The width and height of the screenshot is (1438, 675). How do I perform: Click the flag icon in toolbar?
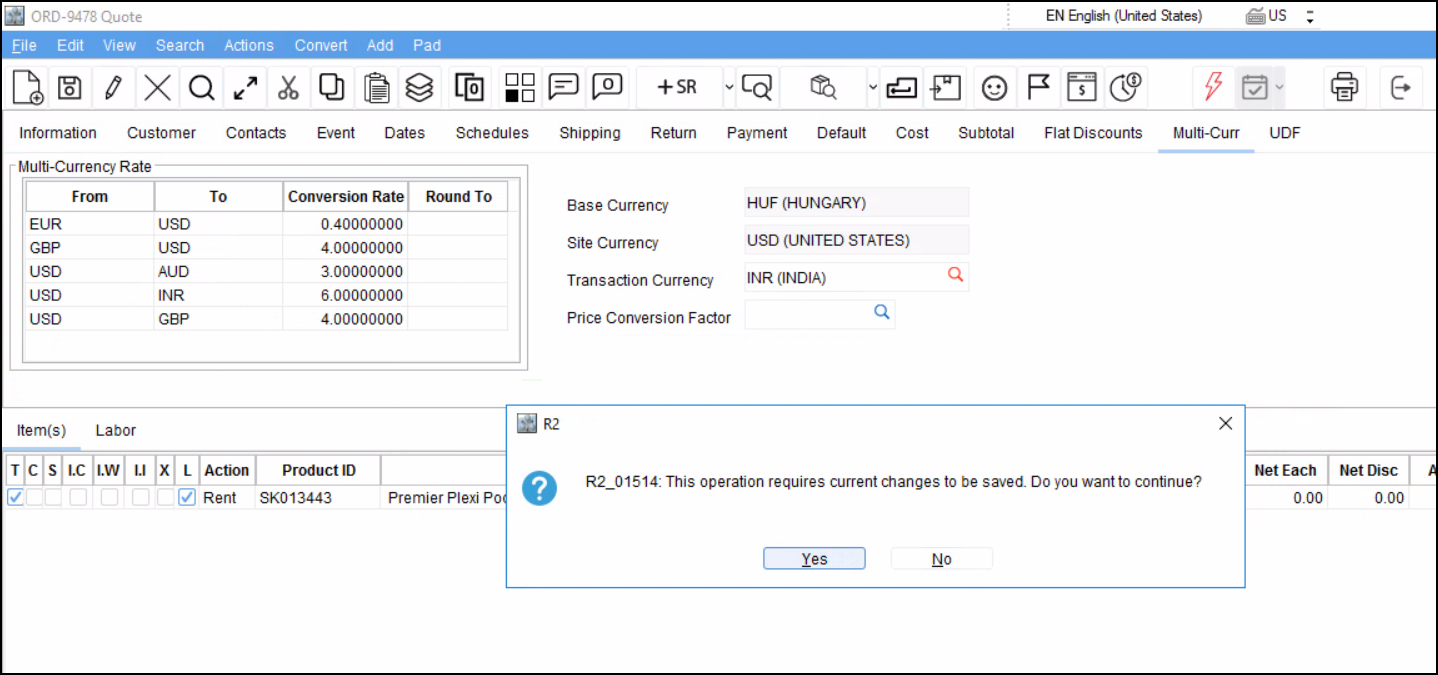(1039, 88)
